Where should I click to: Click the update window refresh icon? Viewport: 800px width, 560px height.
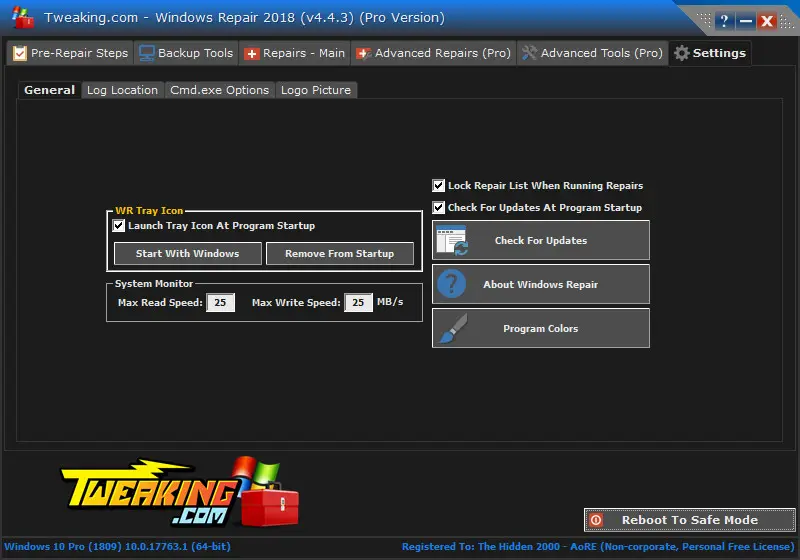click(x=453, y=240)
